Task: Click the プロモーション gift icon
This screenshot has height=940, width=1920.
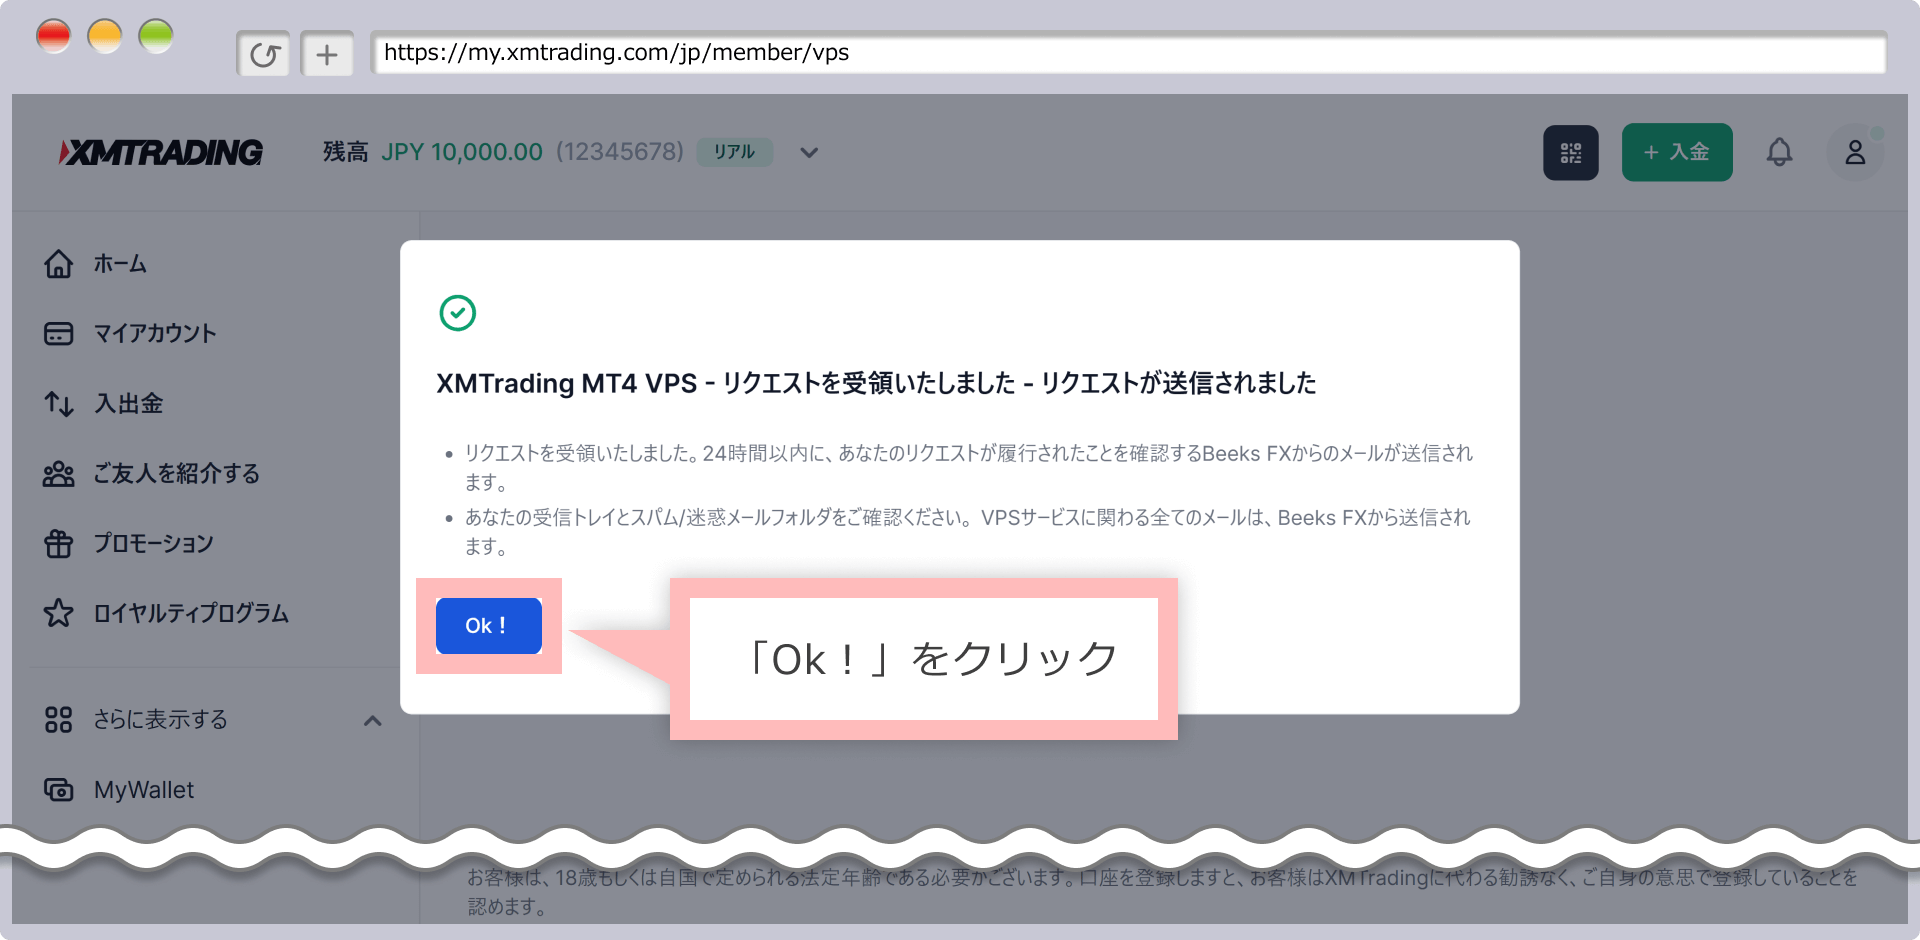Action: (58, 543)
